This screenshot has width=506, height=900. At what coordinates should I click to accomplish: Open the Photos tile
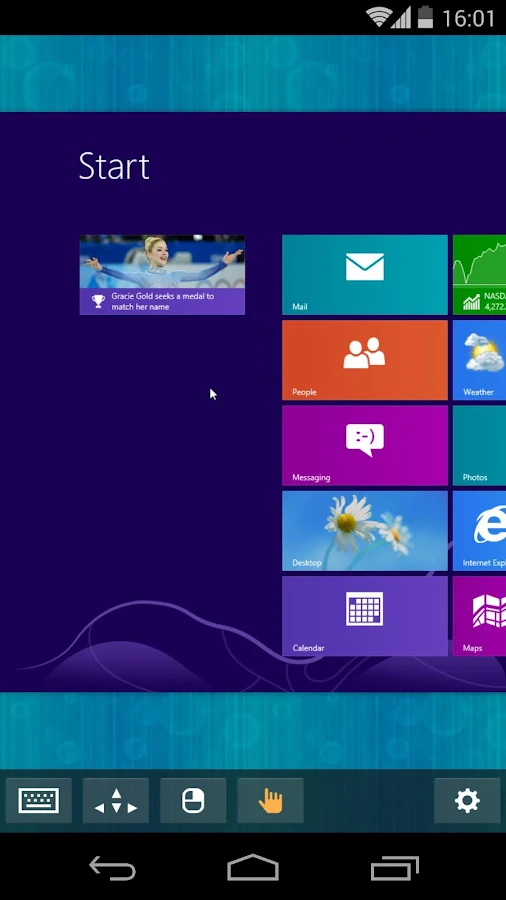(480, 445)
